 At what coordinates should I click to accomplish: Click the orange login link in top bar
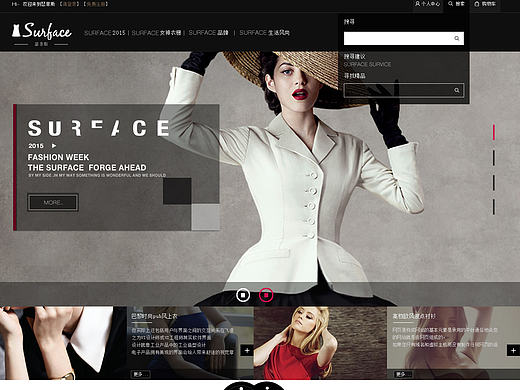click(69, 4)
